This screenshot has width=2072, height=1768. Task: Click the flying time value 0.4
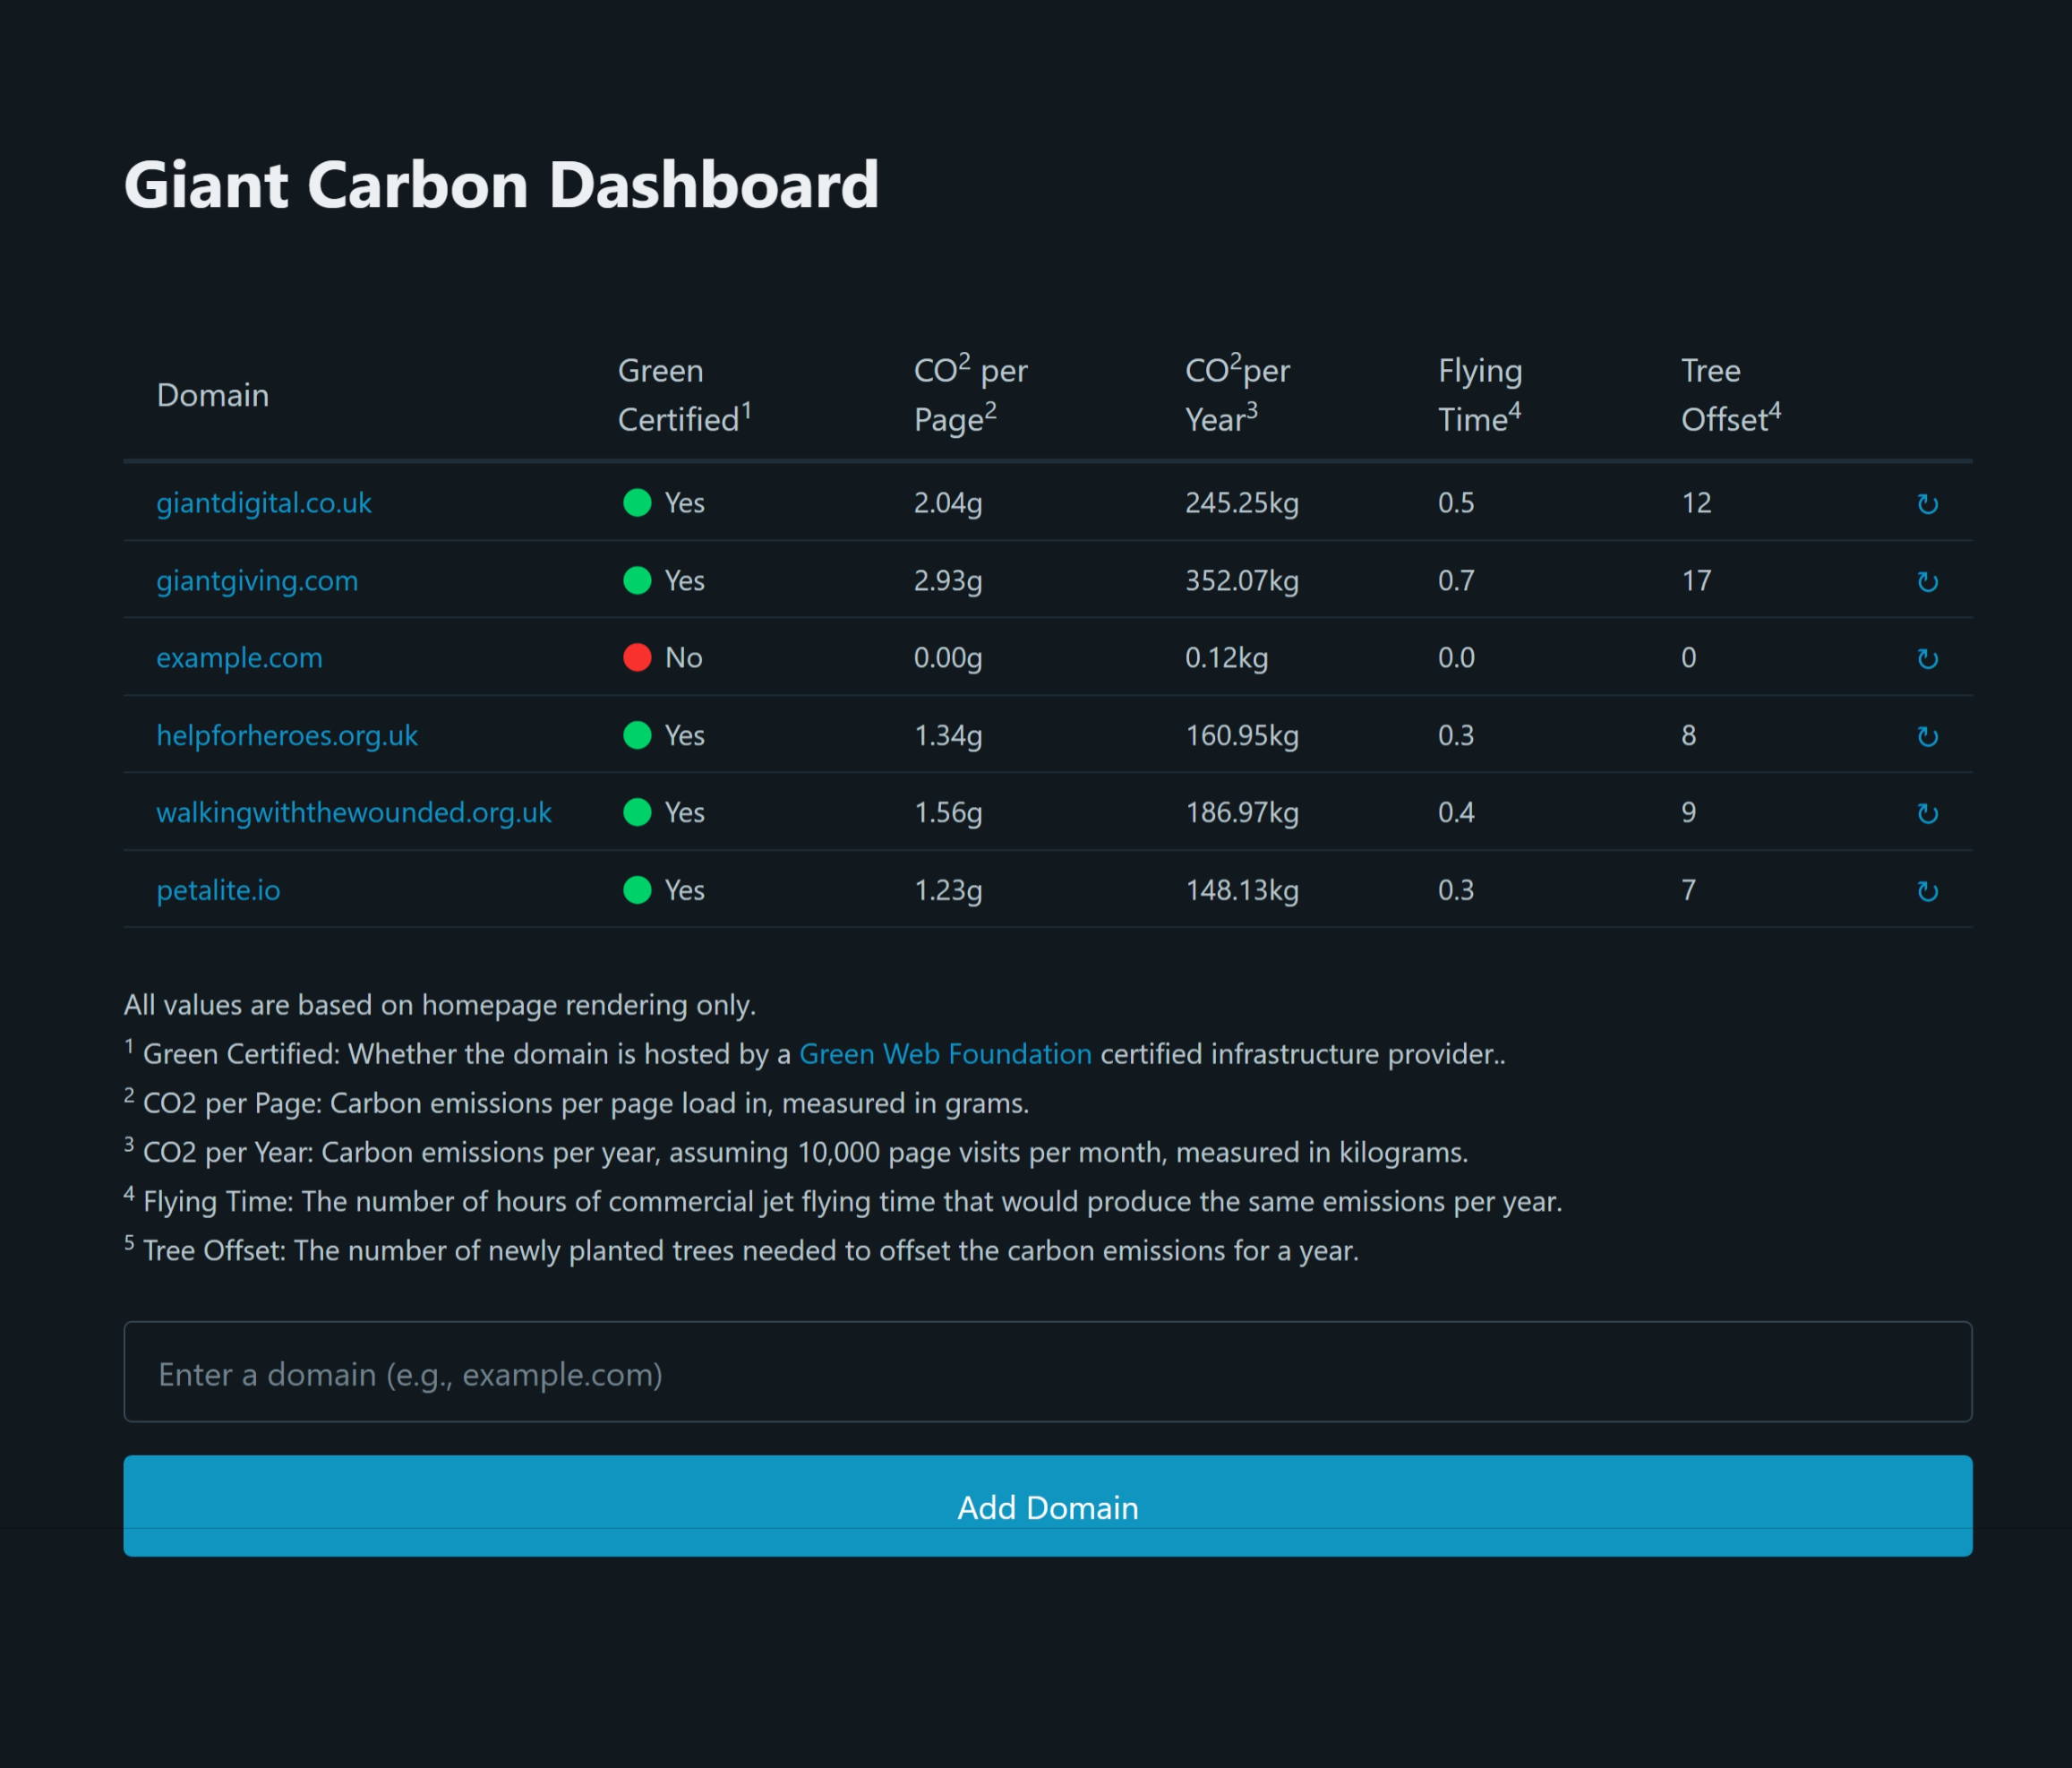pyautogui.click(x=1456, y=813)
